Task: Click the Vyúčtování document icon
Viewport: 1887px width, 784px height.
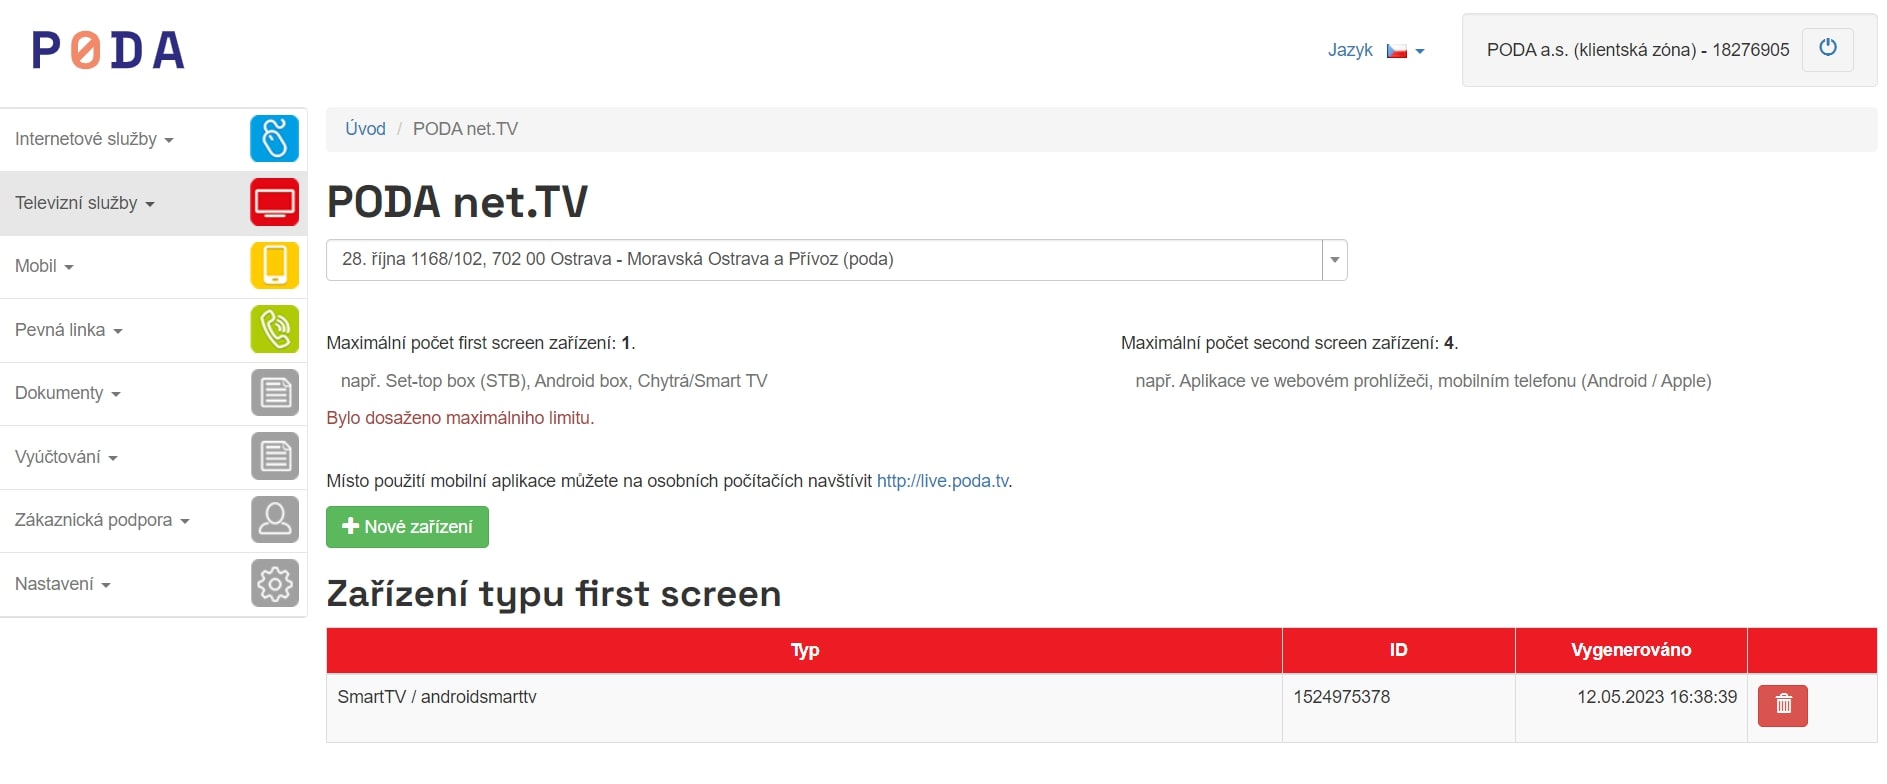Action: click(x=274, y=457)
